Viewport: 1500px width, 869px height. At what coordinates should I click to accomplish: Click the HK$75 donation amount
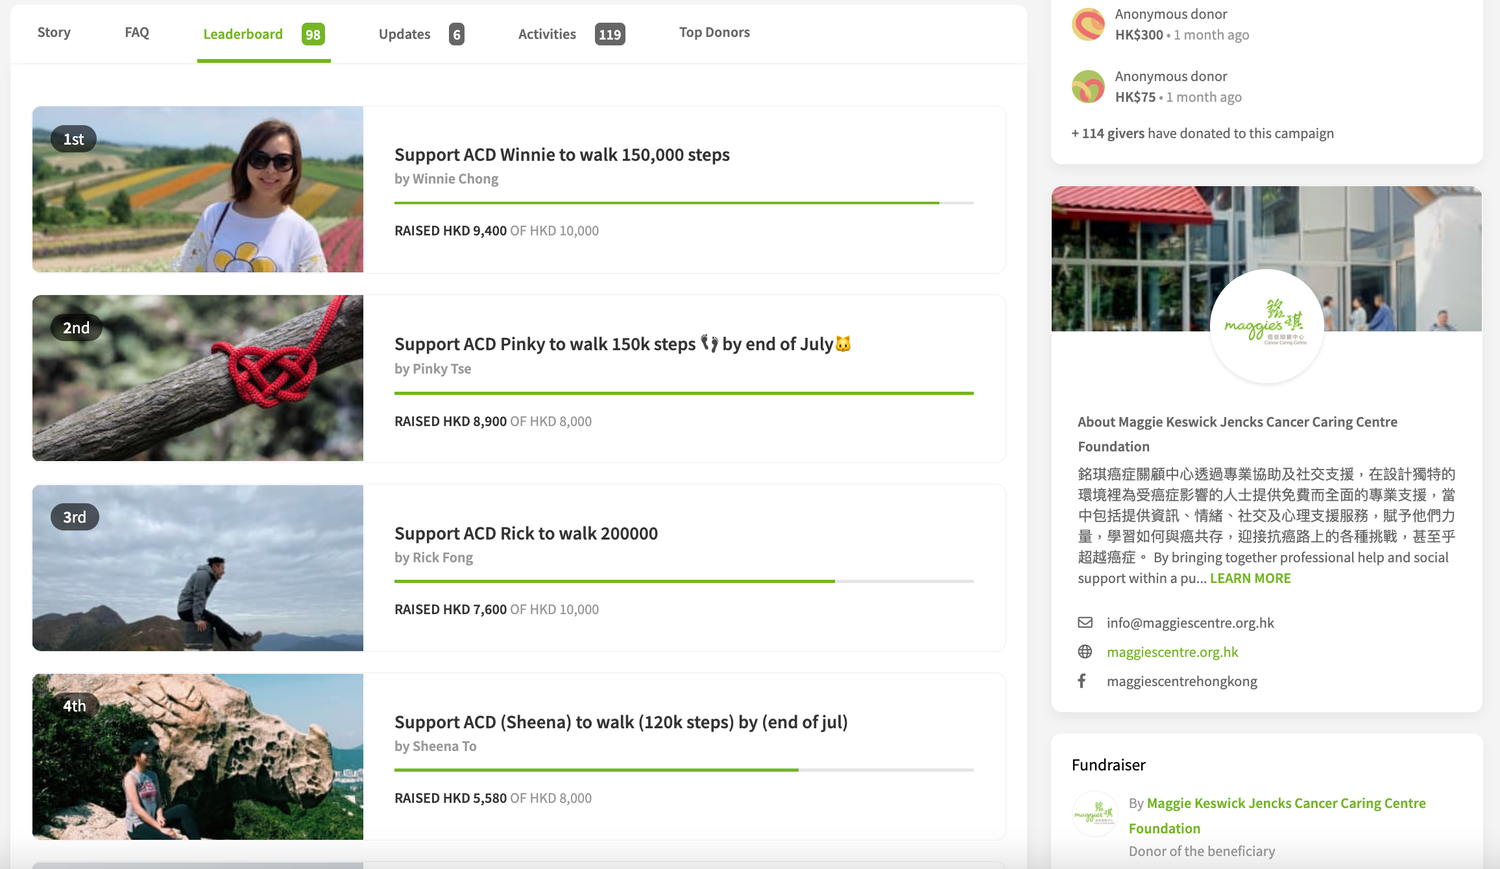coord(1135,97)
